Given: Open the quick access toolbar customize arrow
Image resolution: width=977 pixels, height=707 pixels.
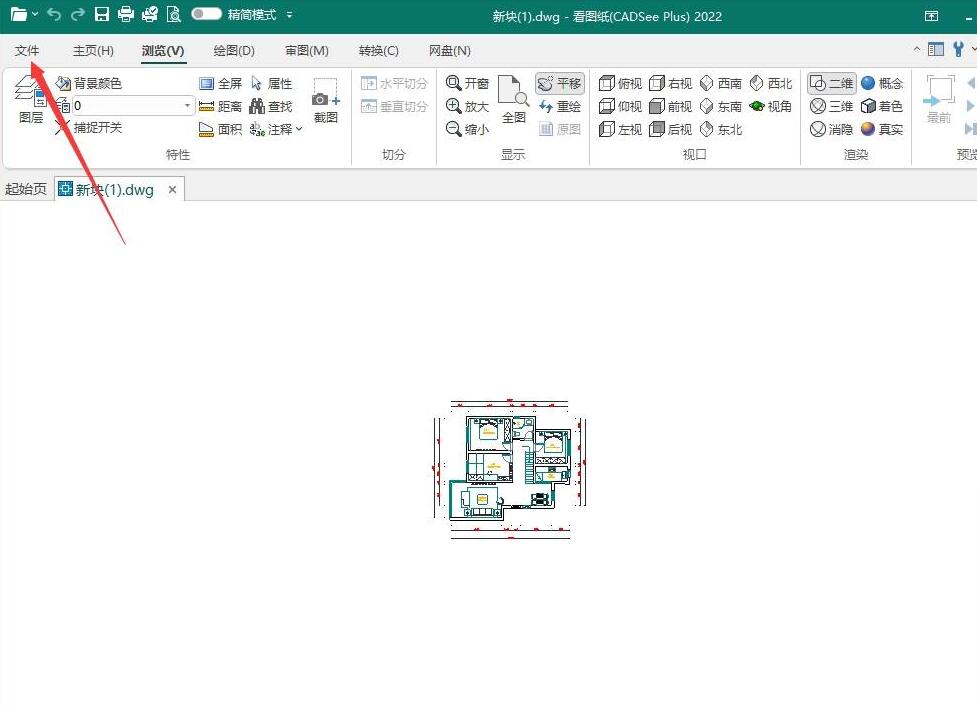Looking at the screenshot, I should (x=290, y=15).
